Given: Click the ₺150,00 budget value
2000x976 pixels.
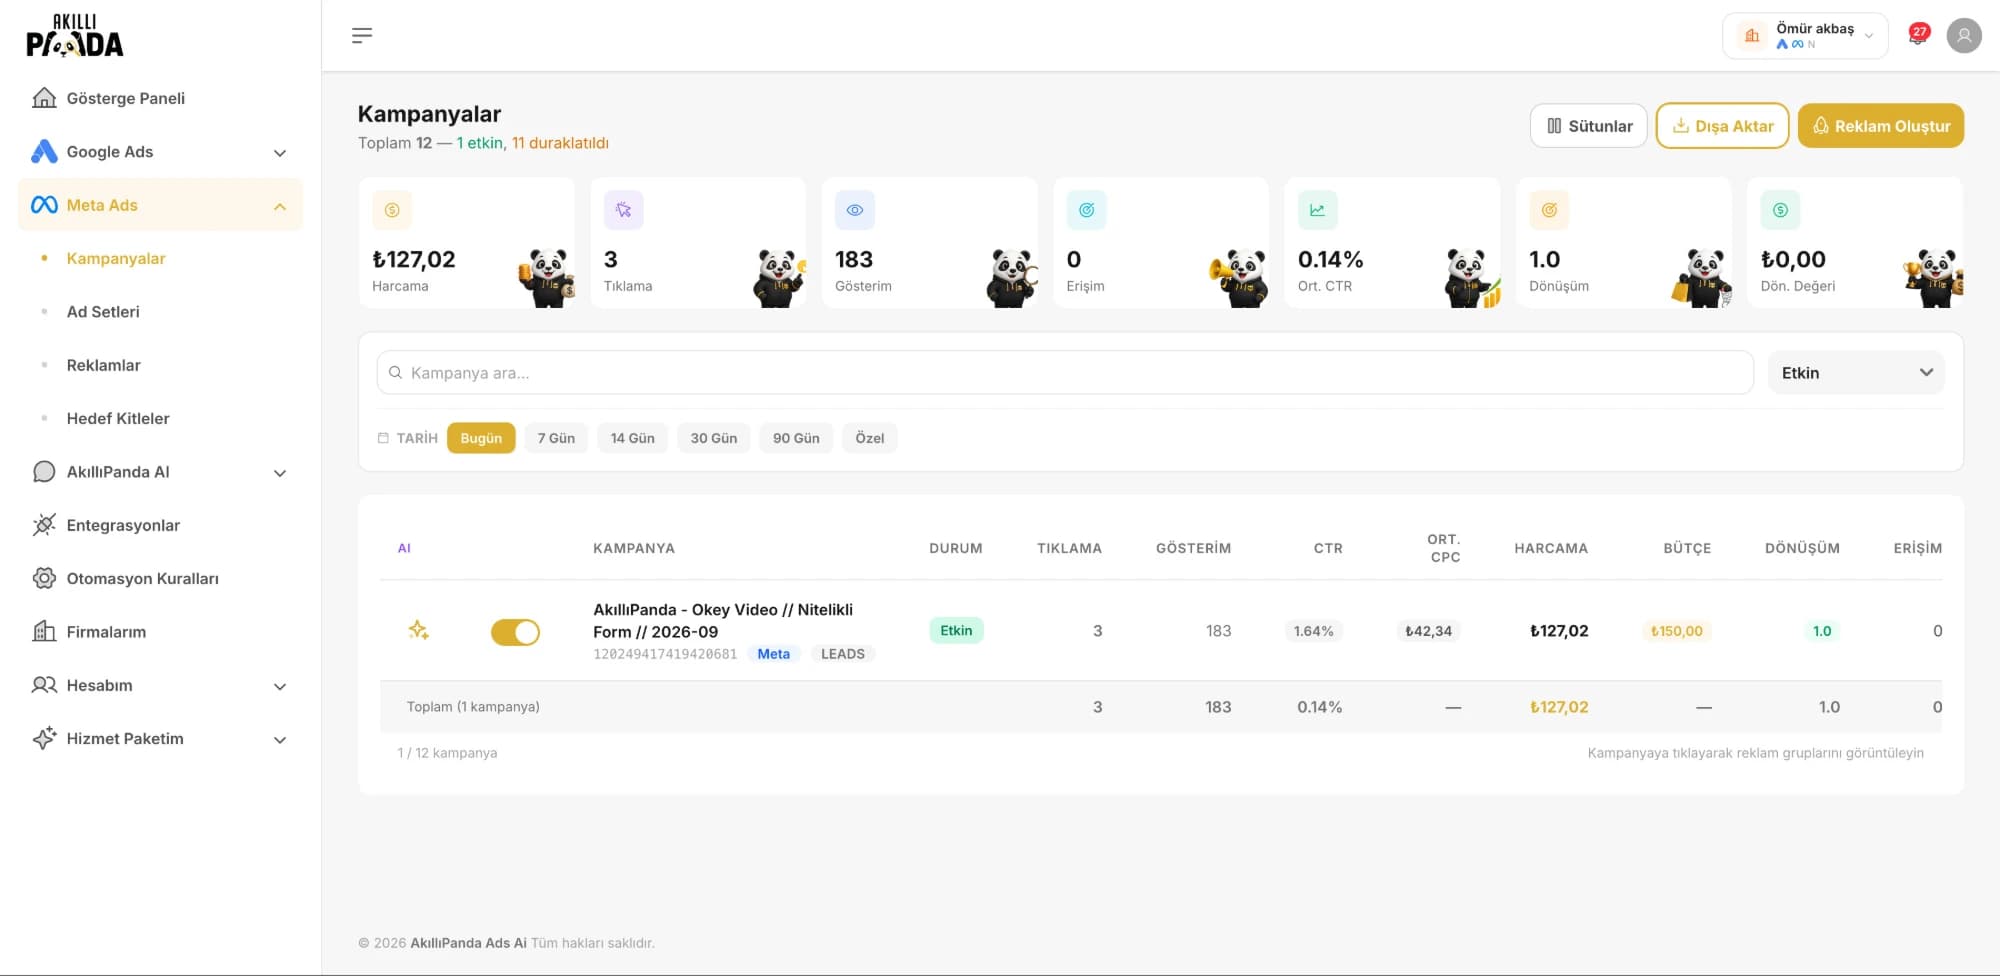Looking at the screenshot, I should pyautogui.click(x=1677, y=631).
